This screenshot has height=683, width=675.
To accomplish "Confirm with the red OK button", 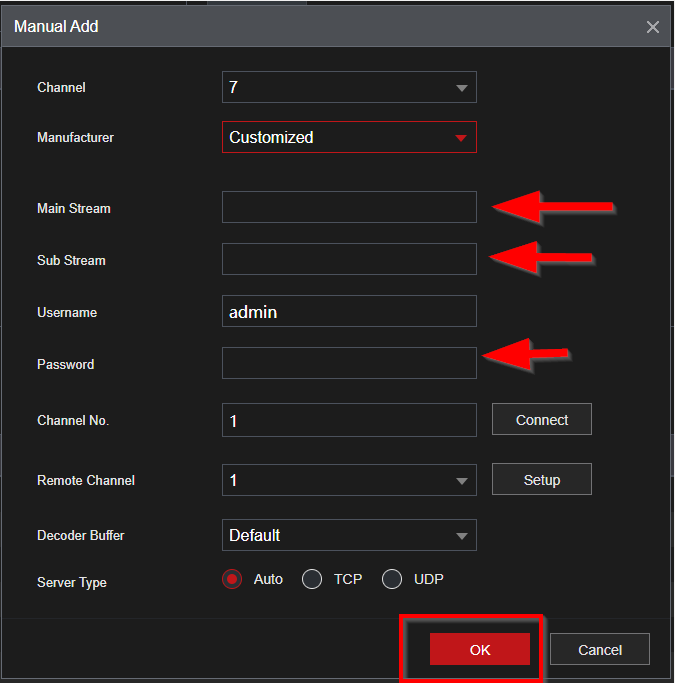I will [x=479, y=649].
